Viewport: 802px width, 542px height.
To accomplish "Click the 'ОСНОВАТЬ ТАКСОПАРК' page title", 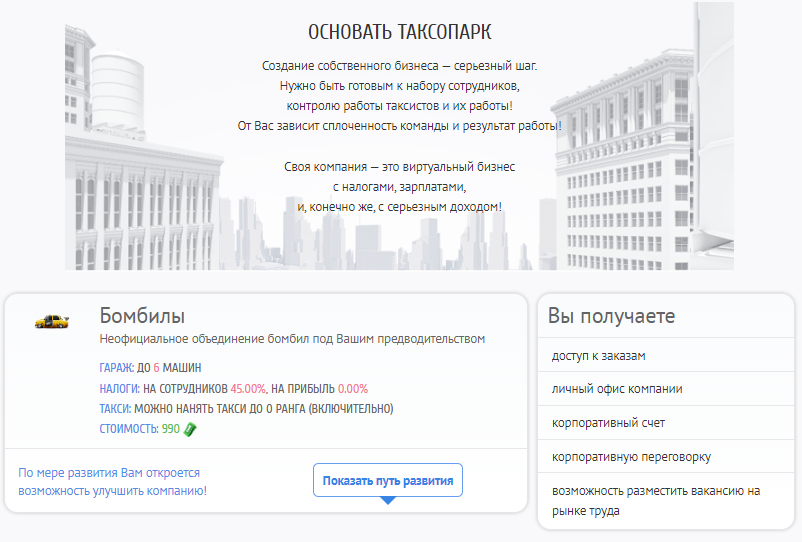I will coord(399,32).
